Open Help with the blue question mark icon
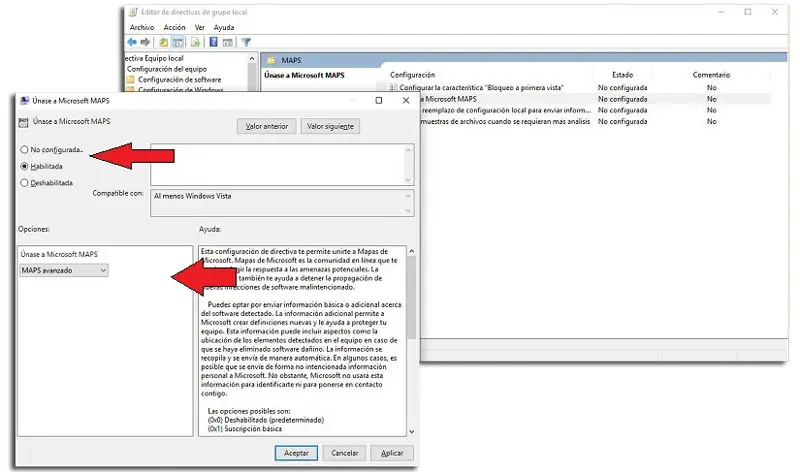 [214, 42]
